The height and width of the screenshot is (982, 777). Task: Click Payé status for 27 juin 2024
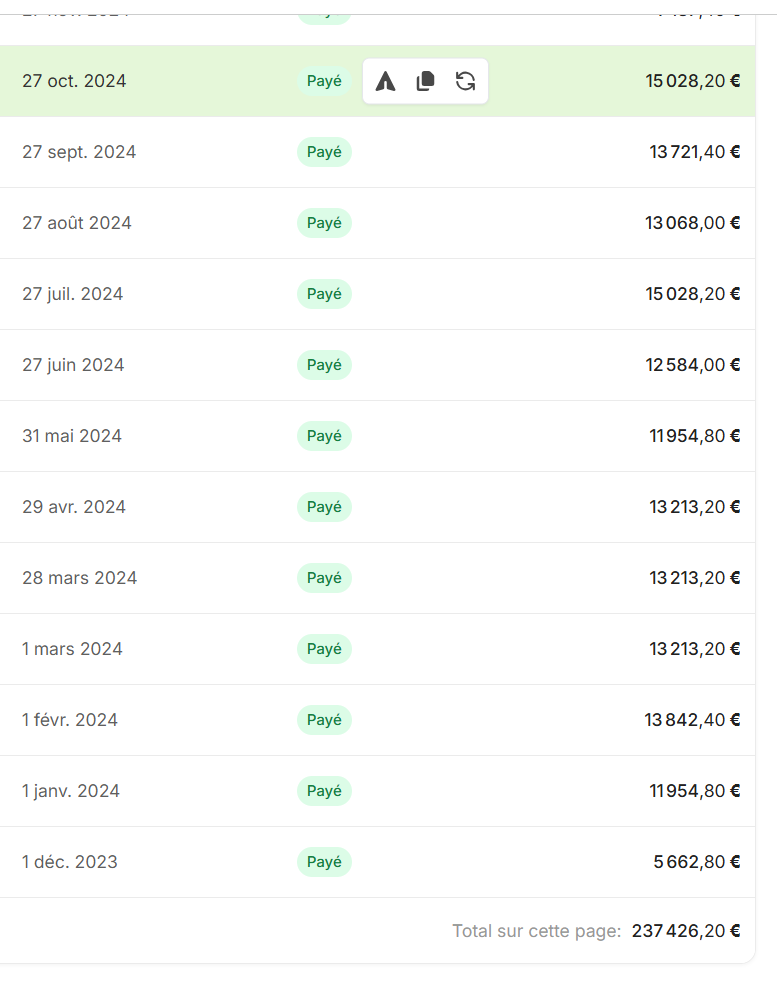click(324, 365)
